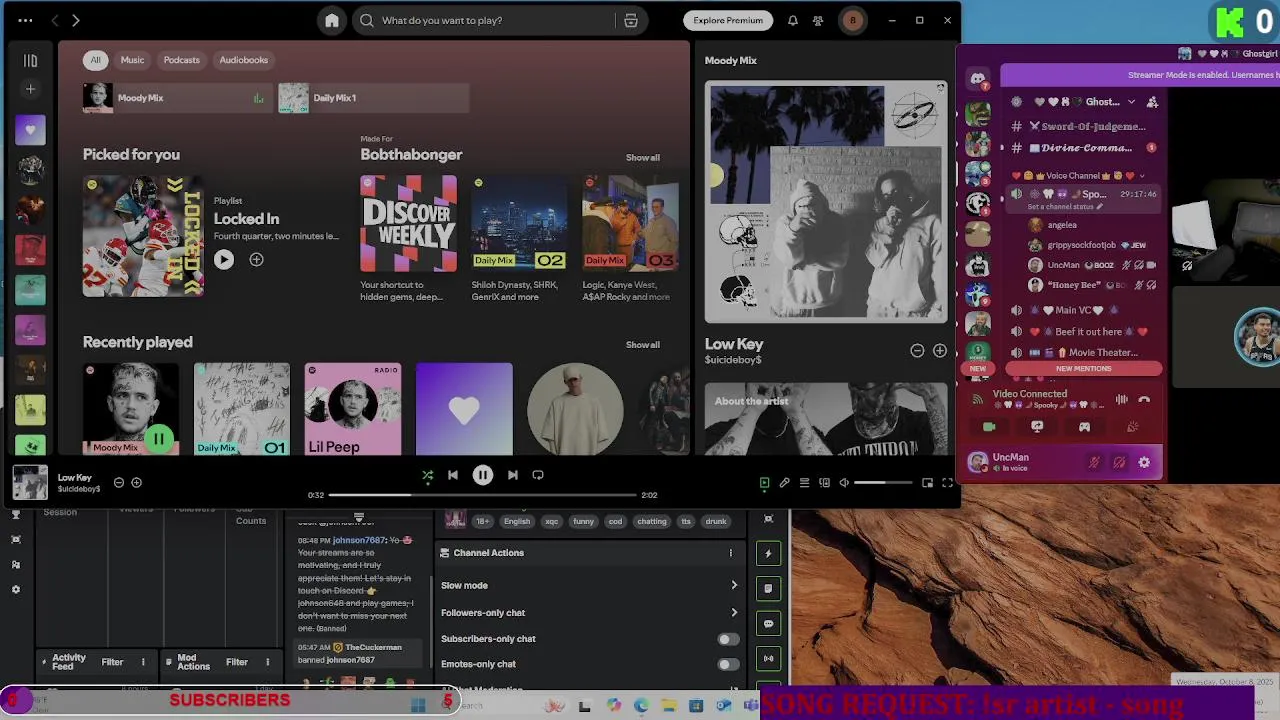This screenshot has height=720, width=1280.
Task: Turn on Discord camera
Action: click(989, 427)
